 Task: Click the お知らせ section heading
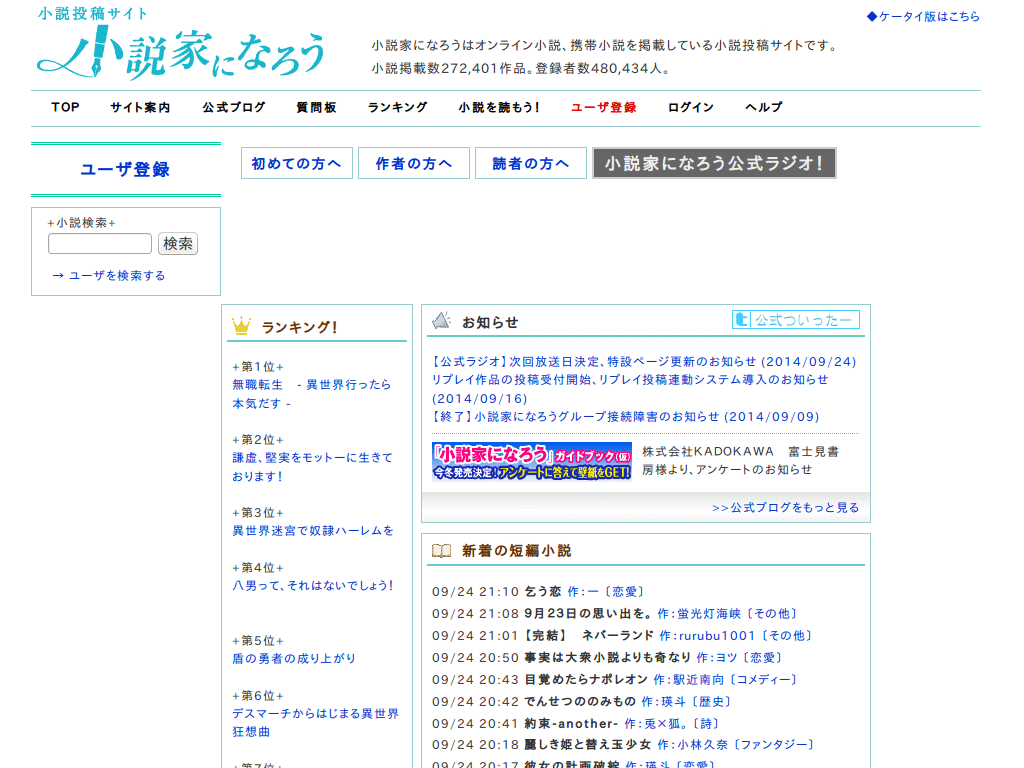tap(490, 323)
